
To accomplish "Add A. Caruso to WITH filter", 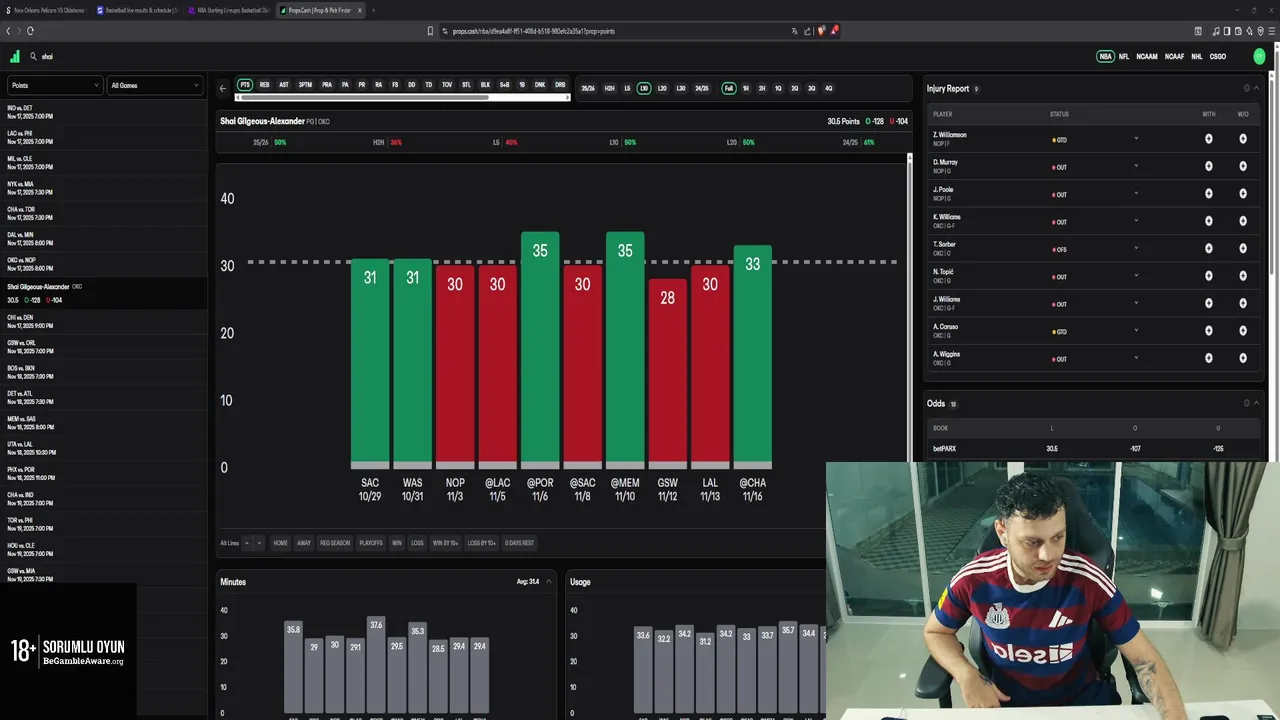I will [x=1209, y=331].
